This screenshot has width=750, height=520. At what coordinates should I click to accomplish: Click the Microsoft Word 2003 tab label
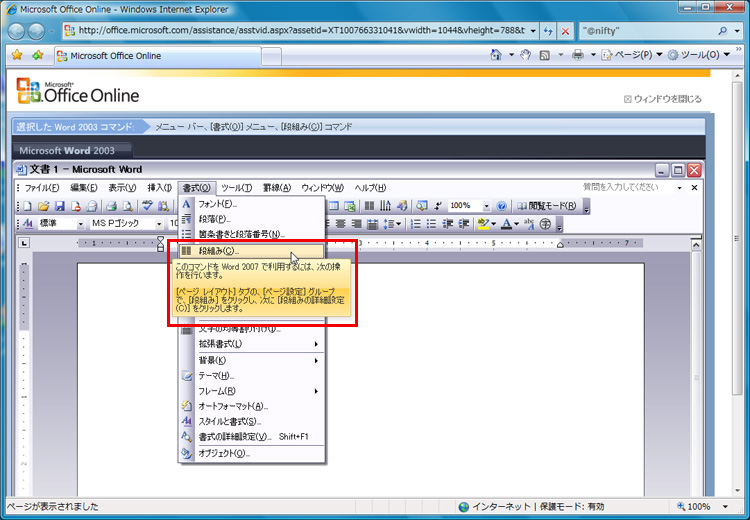pos(67,151)
